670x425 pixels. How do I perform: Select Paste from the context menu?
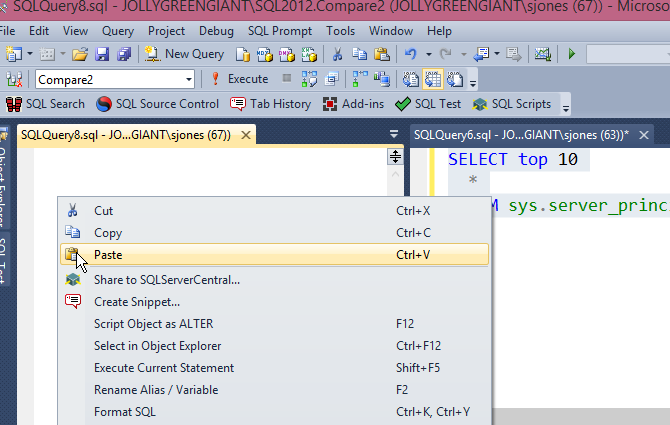pos(108,255)
